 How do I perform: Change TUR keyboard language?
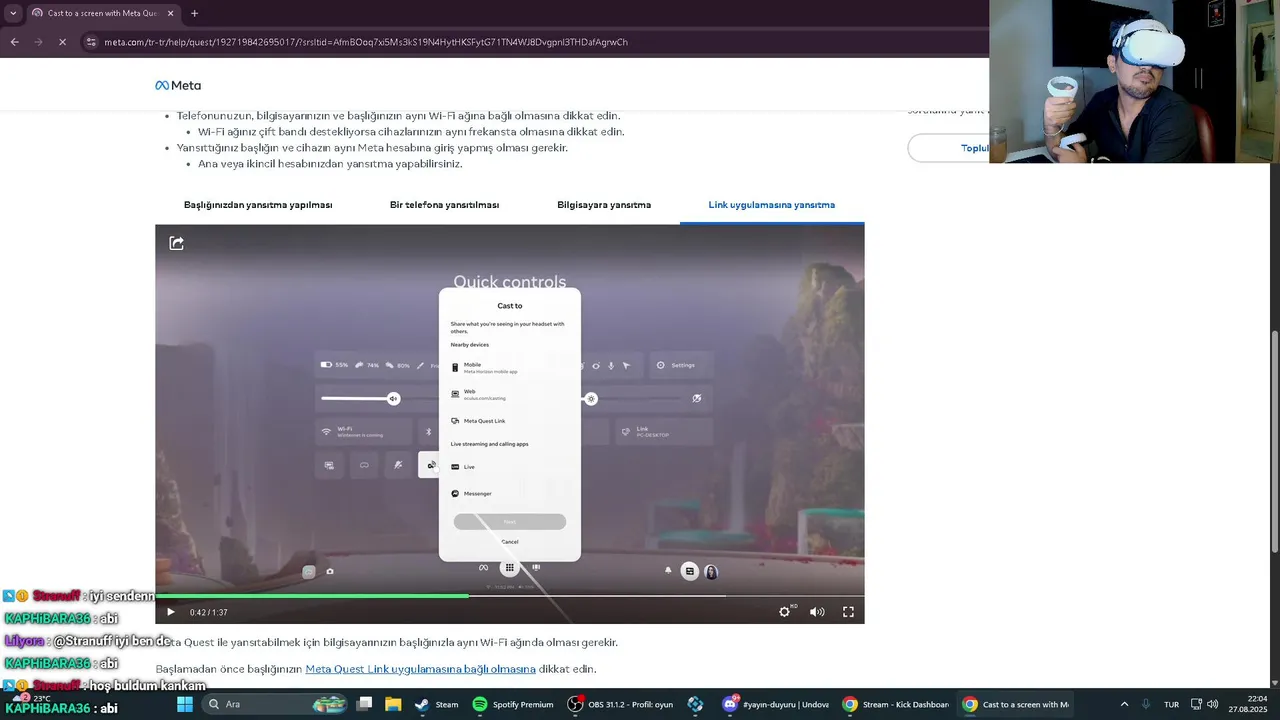click(x=1171, y=704)
